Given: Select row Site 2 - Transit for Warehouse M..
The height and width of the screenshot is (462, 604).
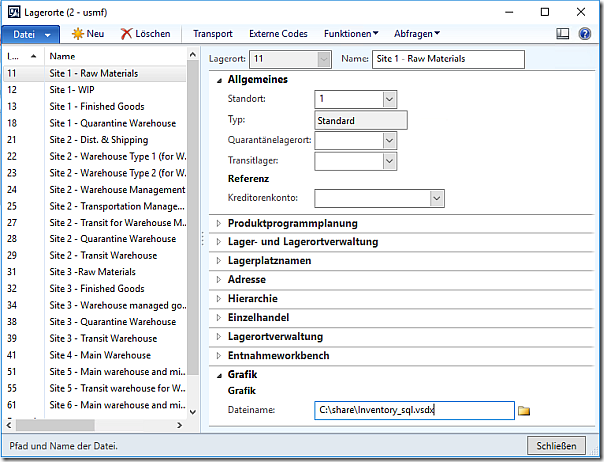Looking at the screenshot, I should [95, 223].
